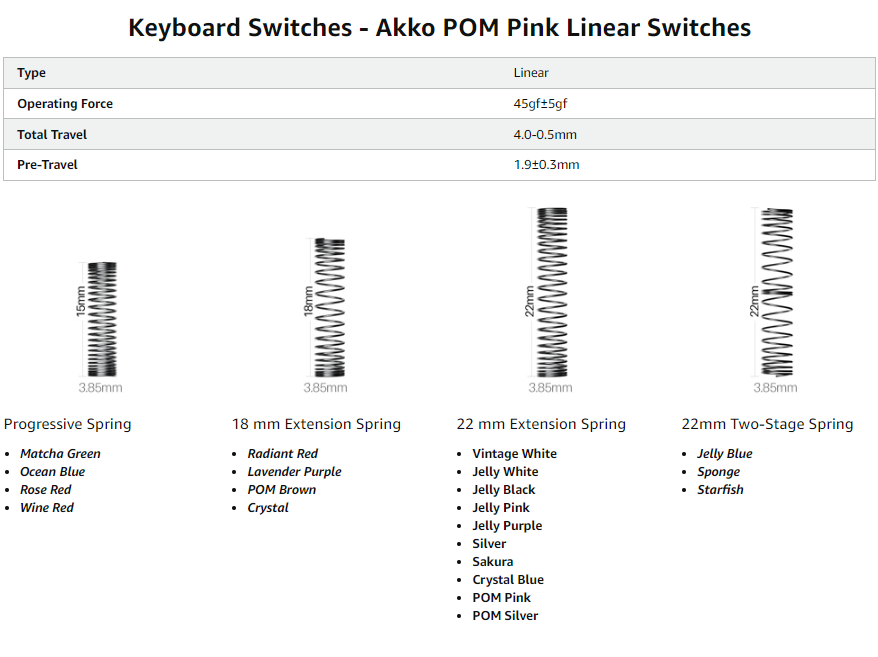Click the 18mm Extension Spring image
Viewport: 878px width, 657px height.
click(325, 315)
